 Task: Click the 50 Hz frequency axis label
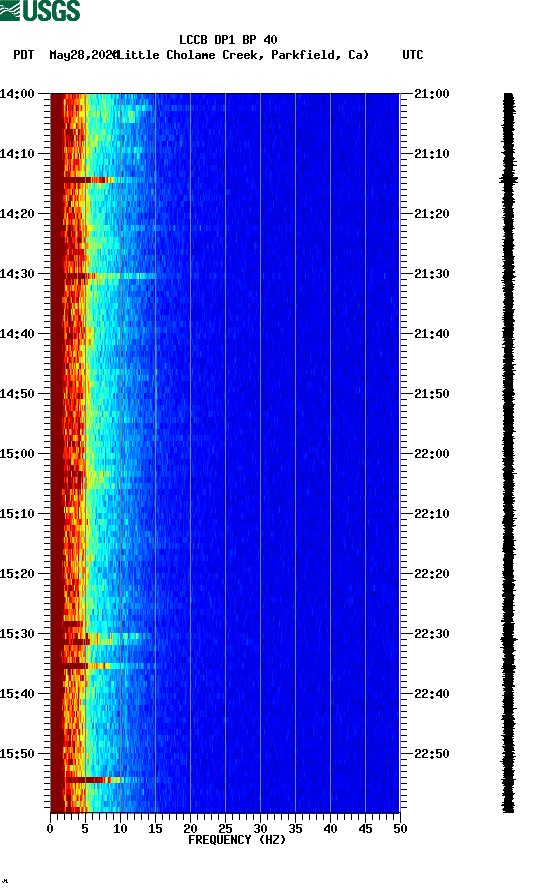(x=400, y=829)
